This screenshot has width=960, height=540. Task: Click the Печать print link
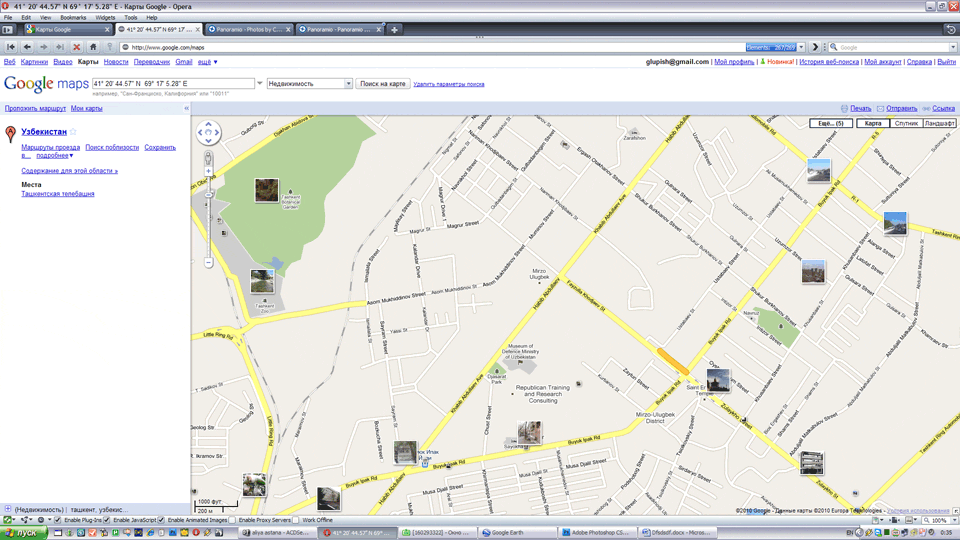(x=860, y=108)
